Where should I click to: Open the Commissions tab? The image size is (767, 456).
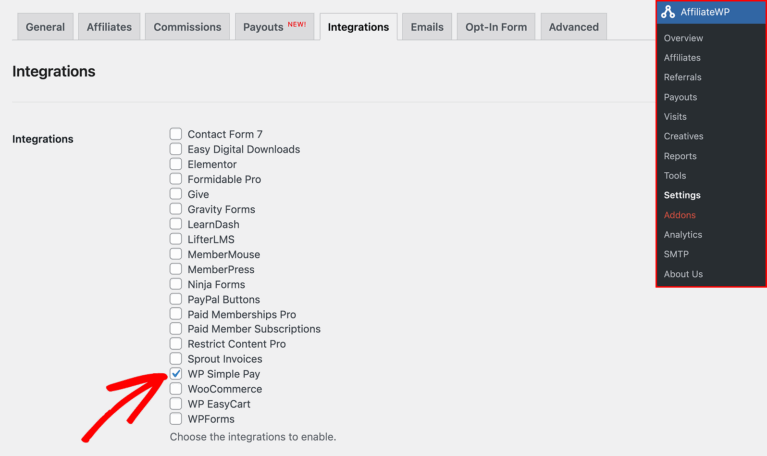[x=187, y=27]
